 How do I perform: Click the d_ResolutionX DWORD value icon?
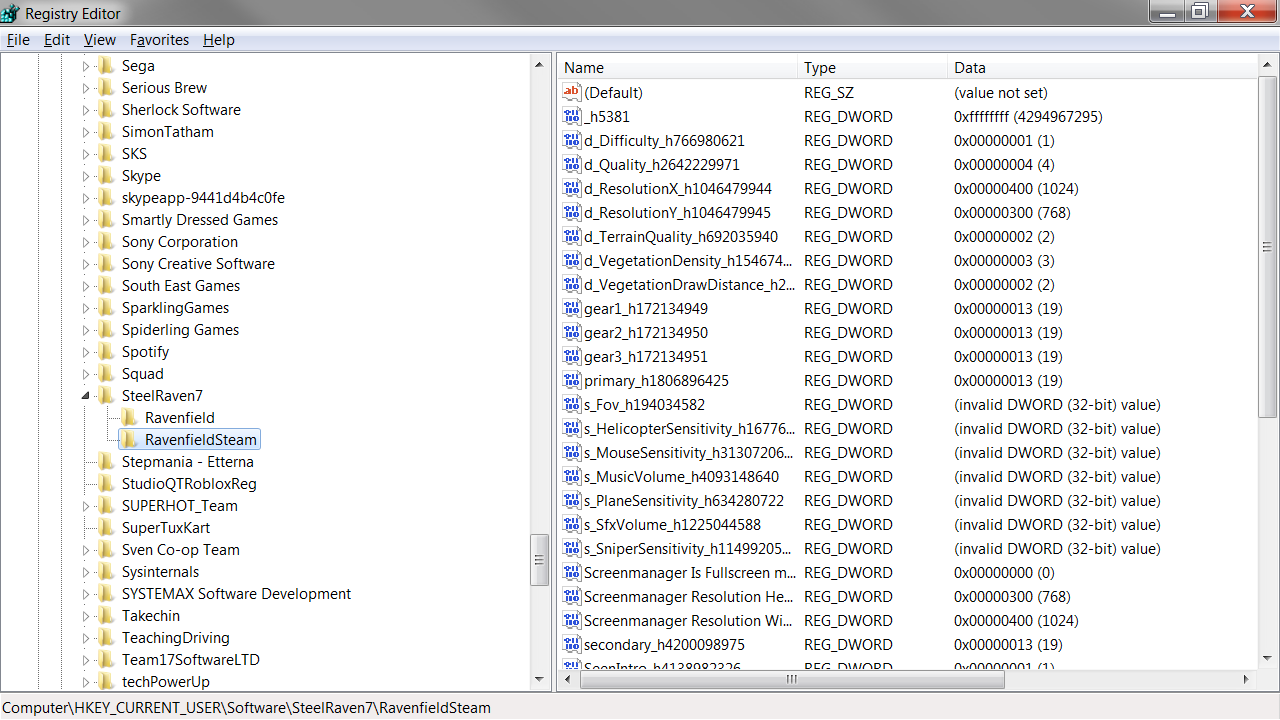572,188
